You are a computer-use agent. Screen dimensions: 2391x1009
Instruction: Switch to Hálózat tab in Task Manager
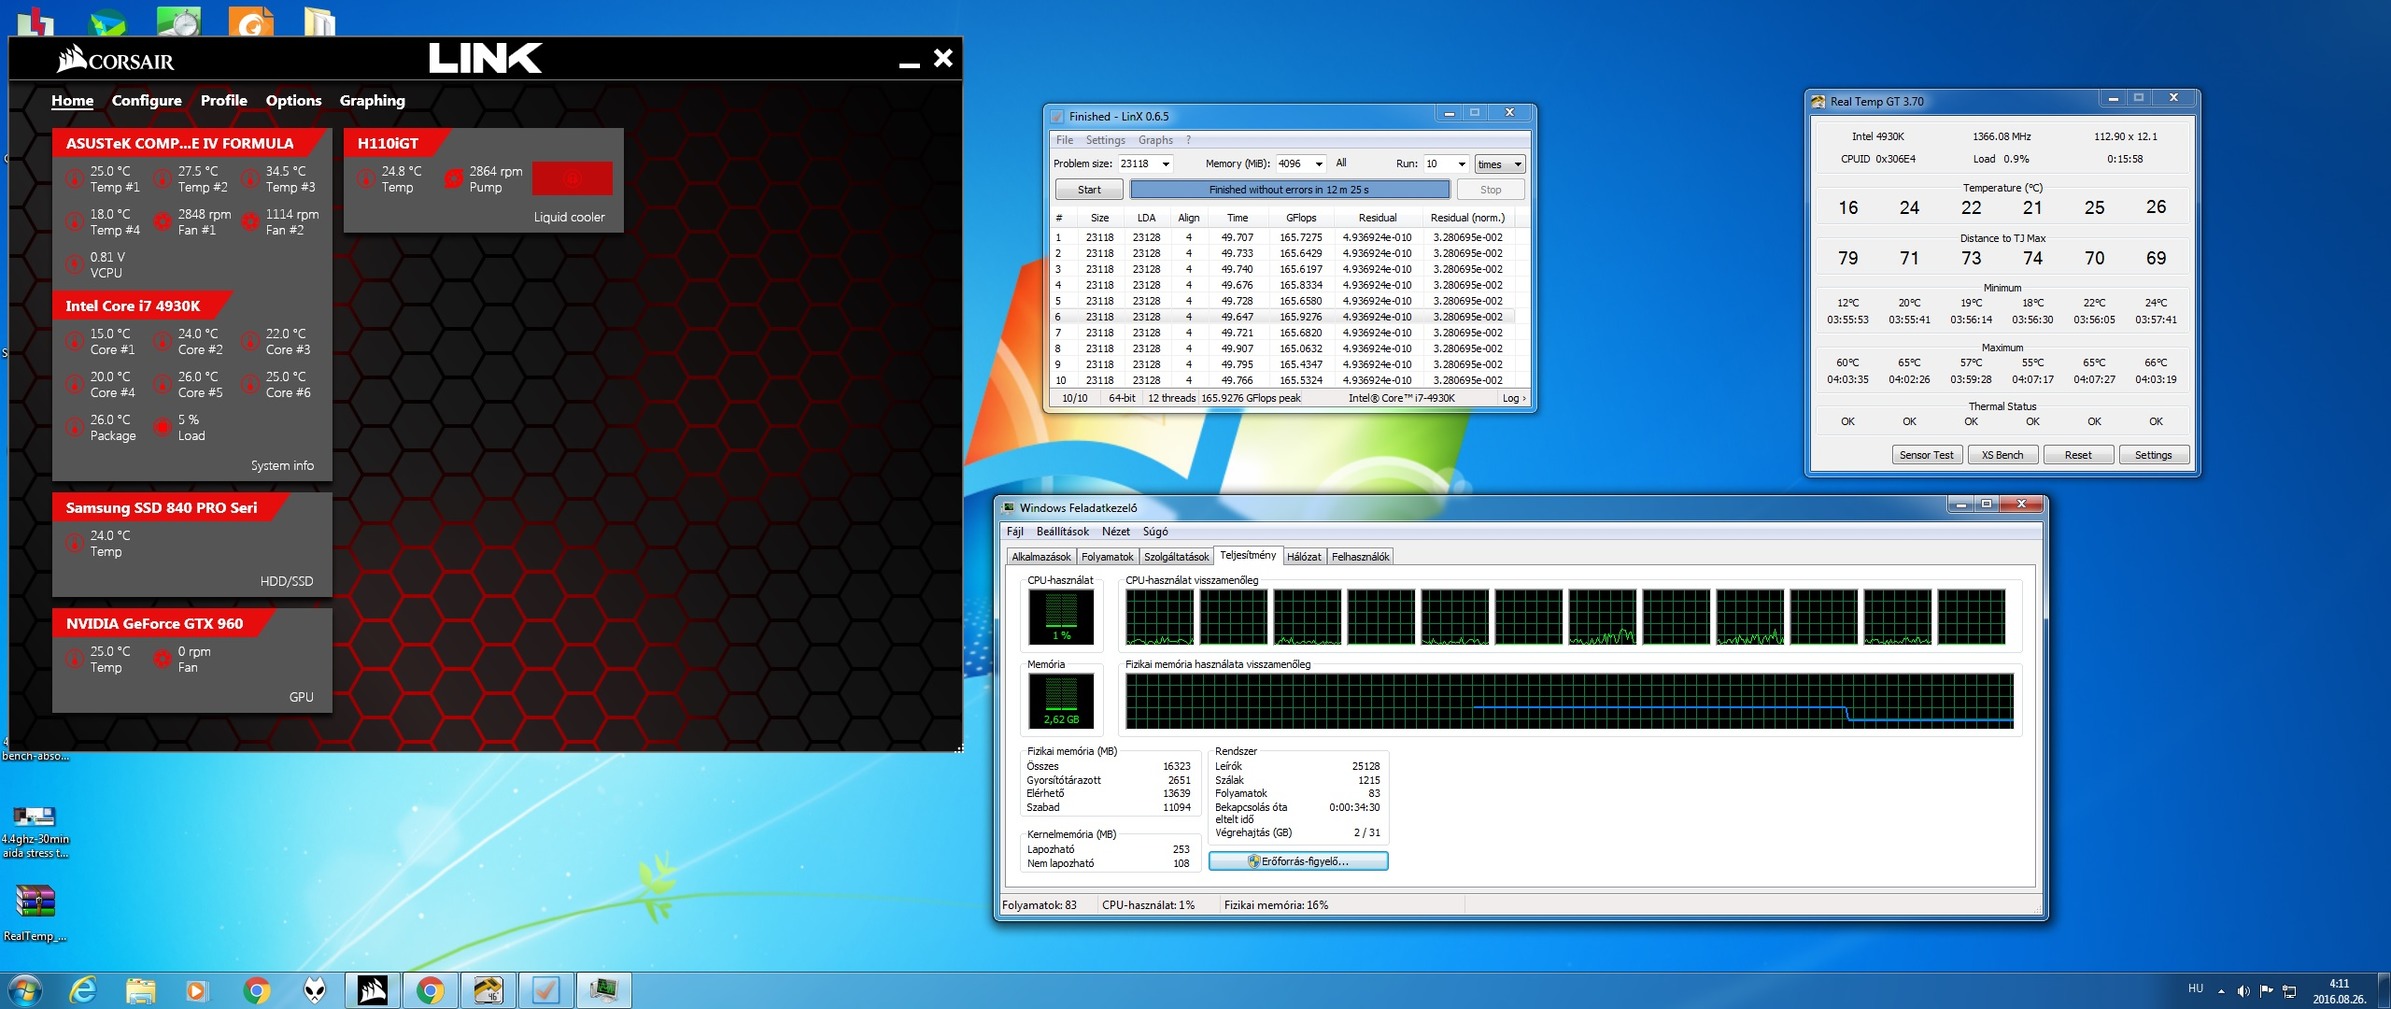[x=1303, y=557]
